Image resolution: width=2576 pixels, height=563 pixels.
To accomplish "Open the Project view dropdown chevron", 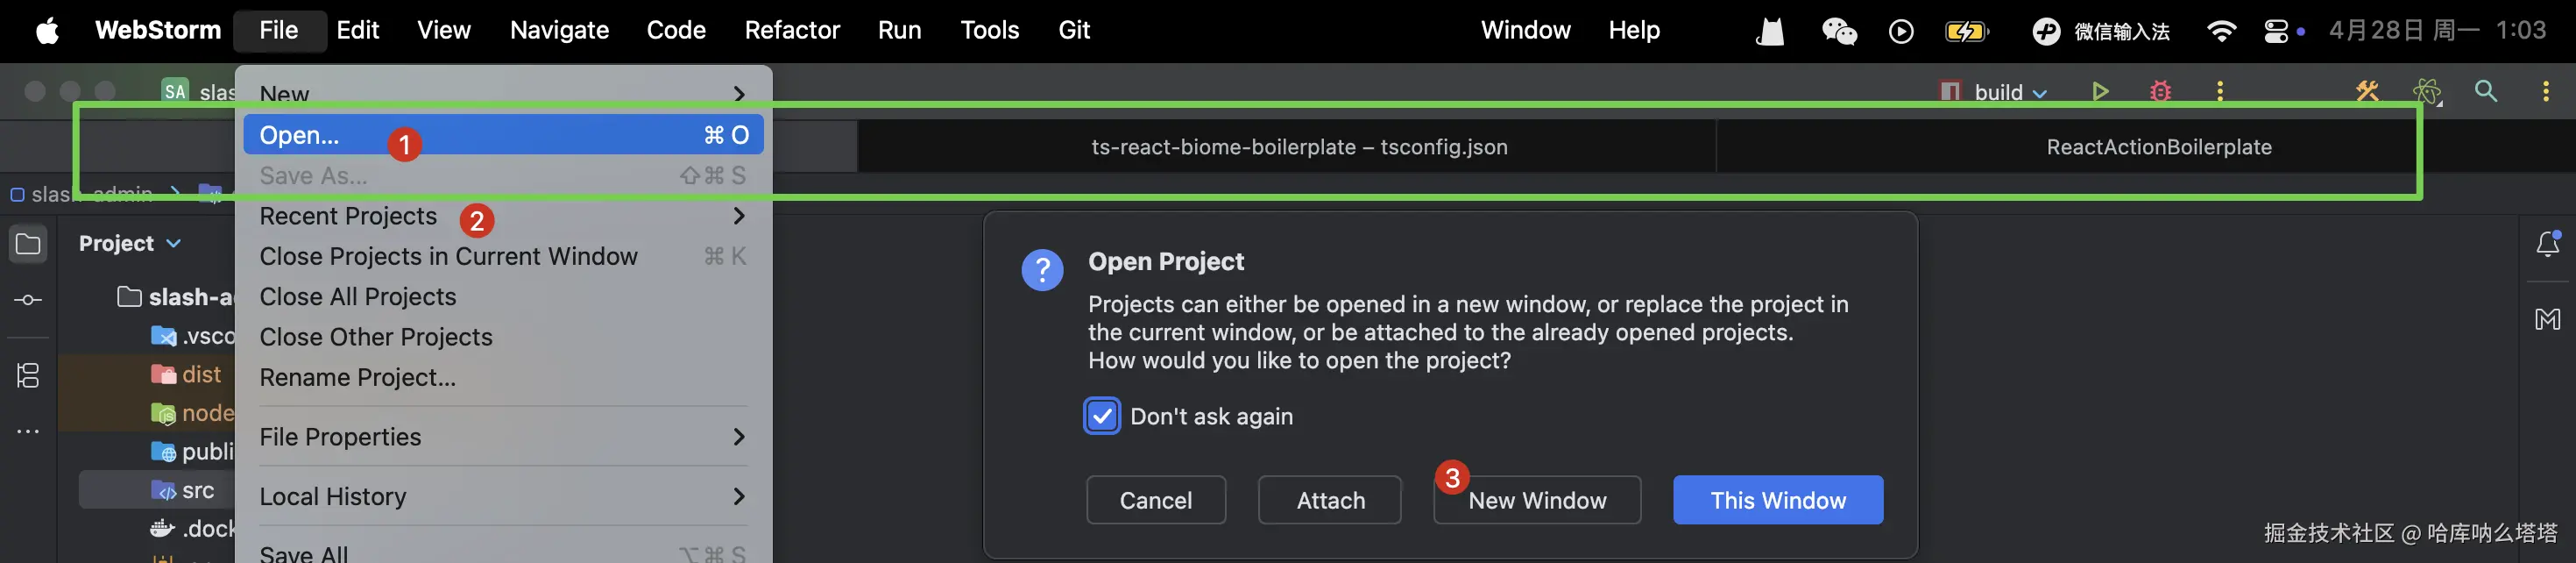I will click(174, 243).
